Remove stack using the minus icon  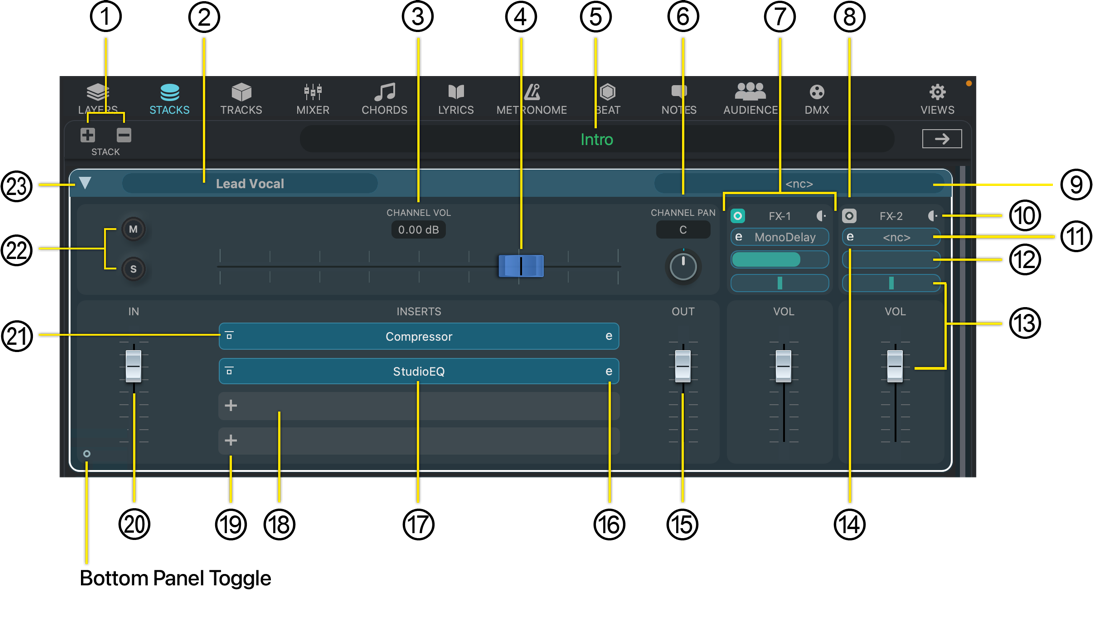pyautogui.click(x=124, y=135)
